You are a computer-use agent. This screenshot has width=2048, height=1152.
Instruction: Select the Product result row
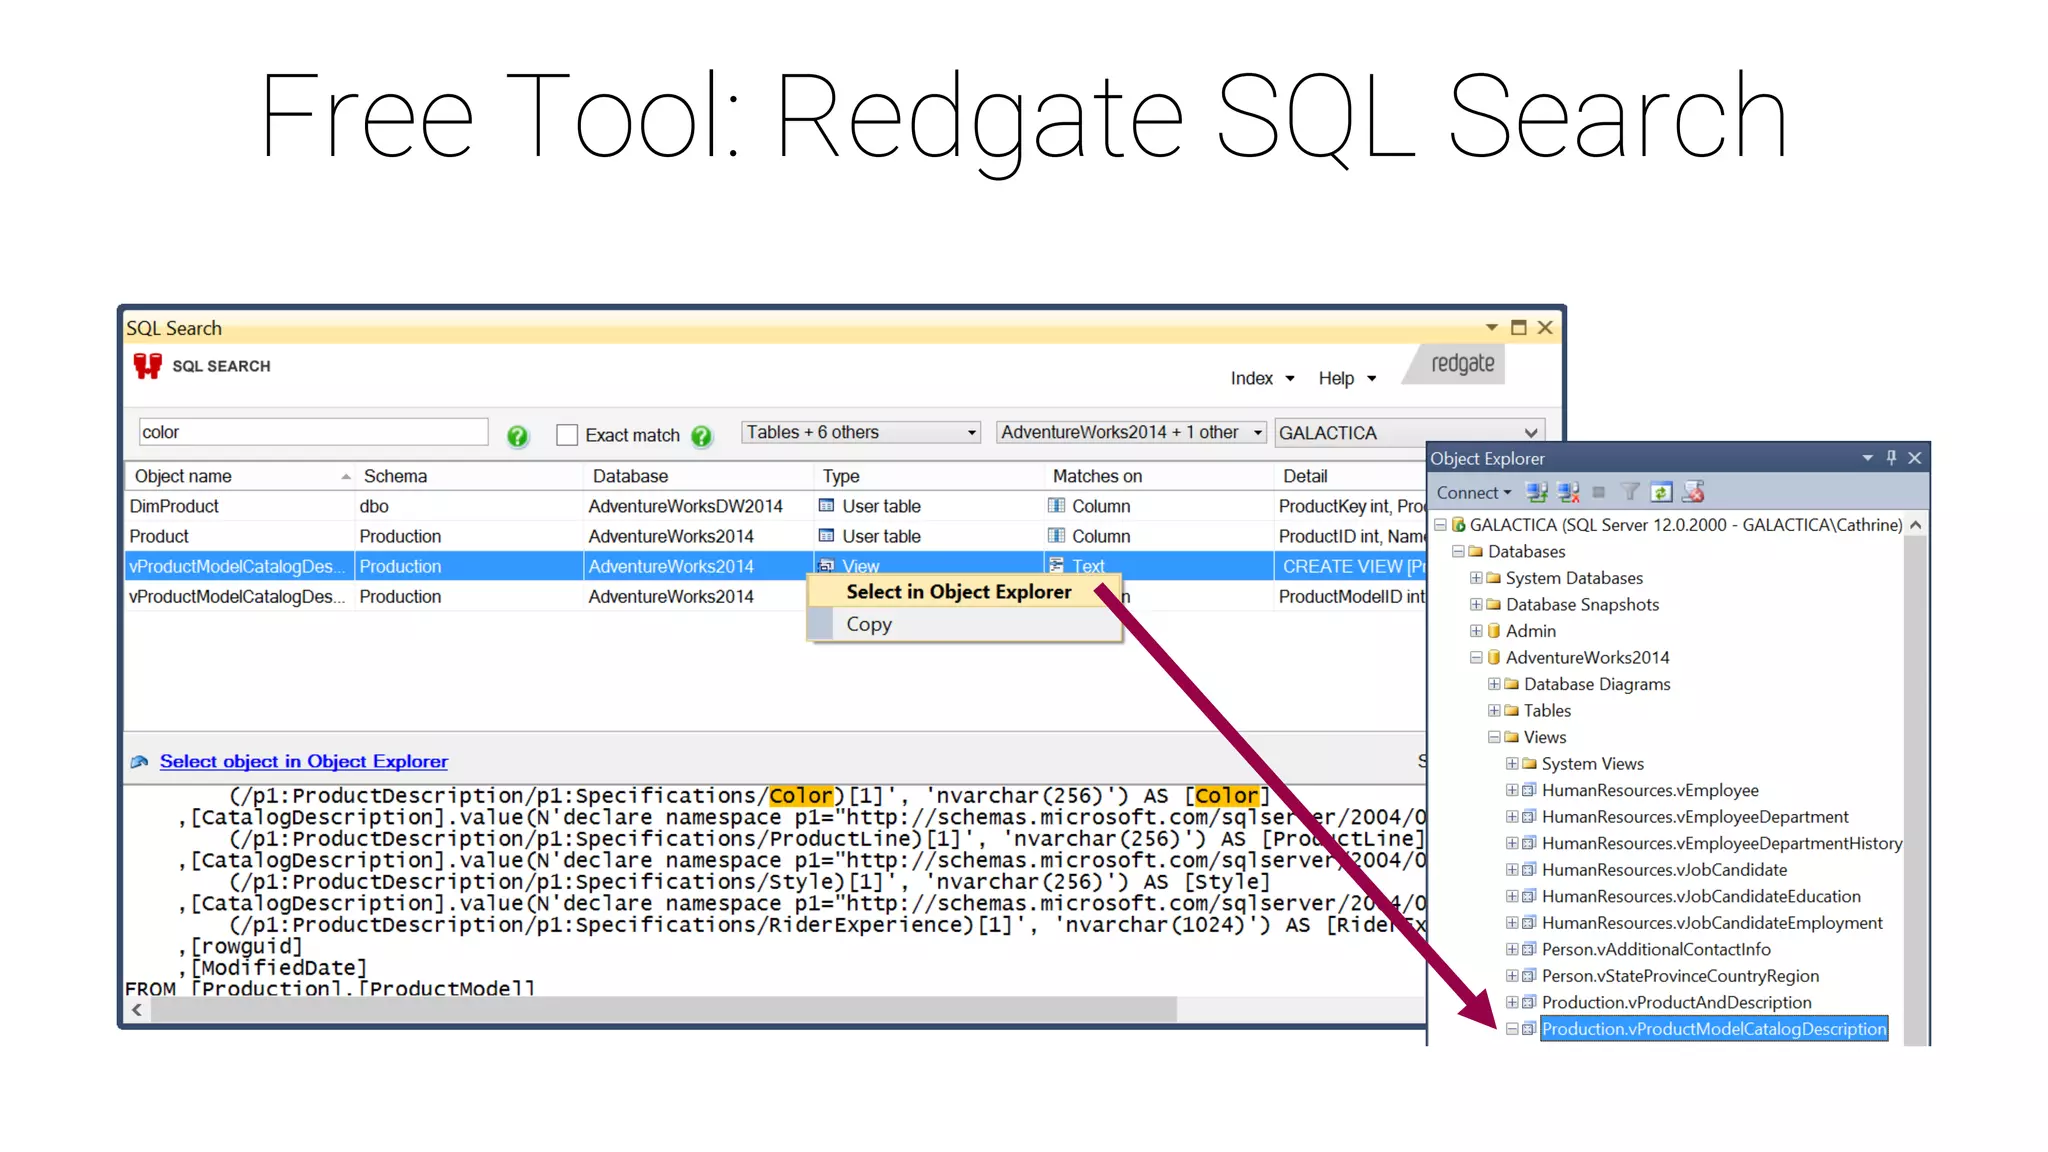(775, 536)
